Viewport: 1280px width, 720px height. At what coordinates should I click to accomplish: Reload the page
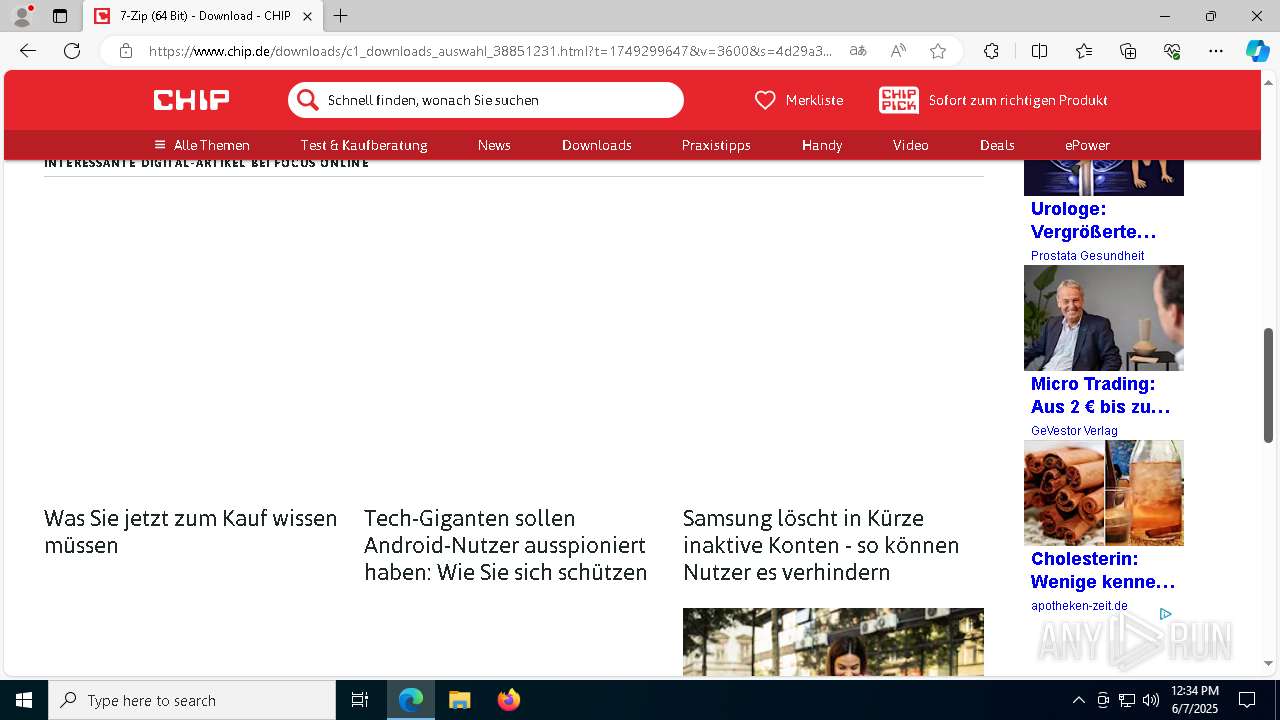click(x=72, y=51)
